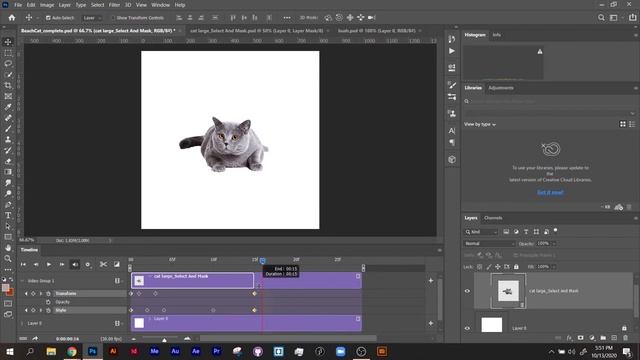
Task: Toggle Show Transform Controls checkbox
Action: pos(113,18)
